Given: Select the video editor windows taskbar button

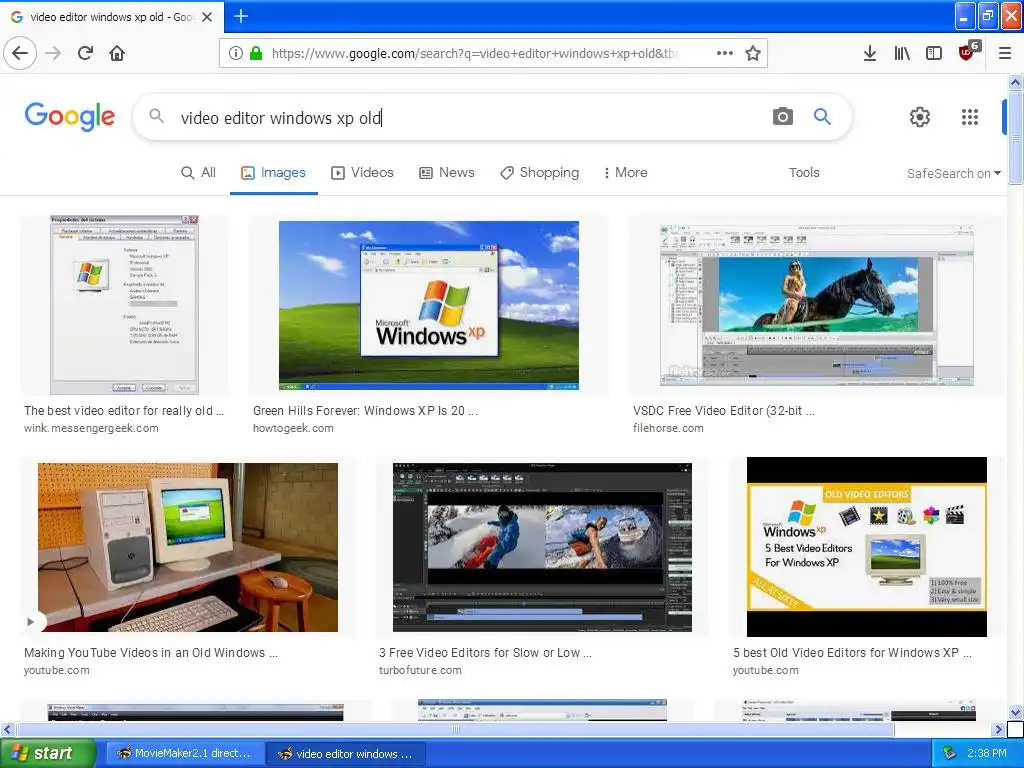Looking at the screenshot, I should (x=346, y=754).
